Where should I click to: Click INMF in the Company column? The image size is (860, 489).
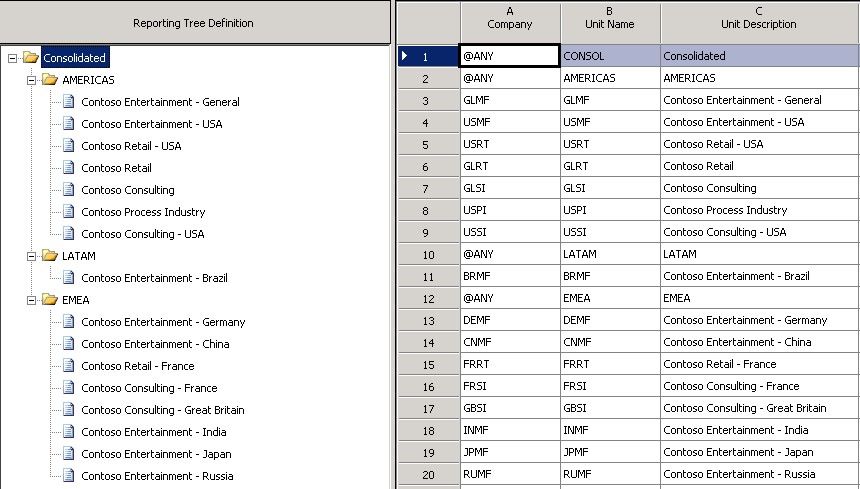click(x=510, y=430)
